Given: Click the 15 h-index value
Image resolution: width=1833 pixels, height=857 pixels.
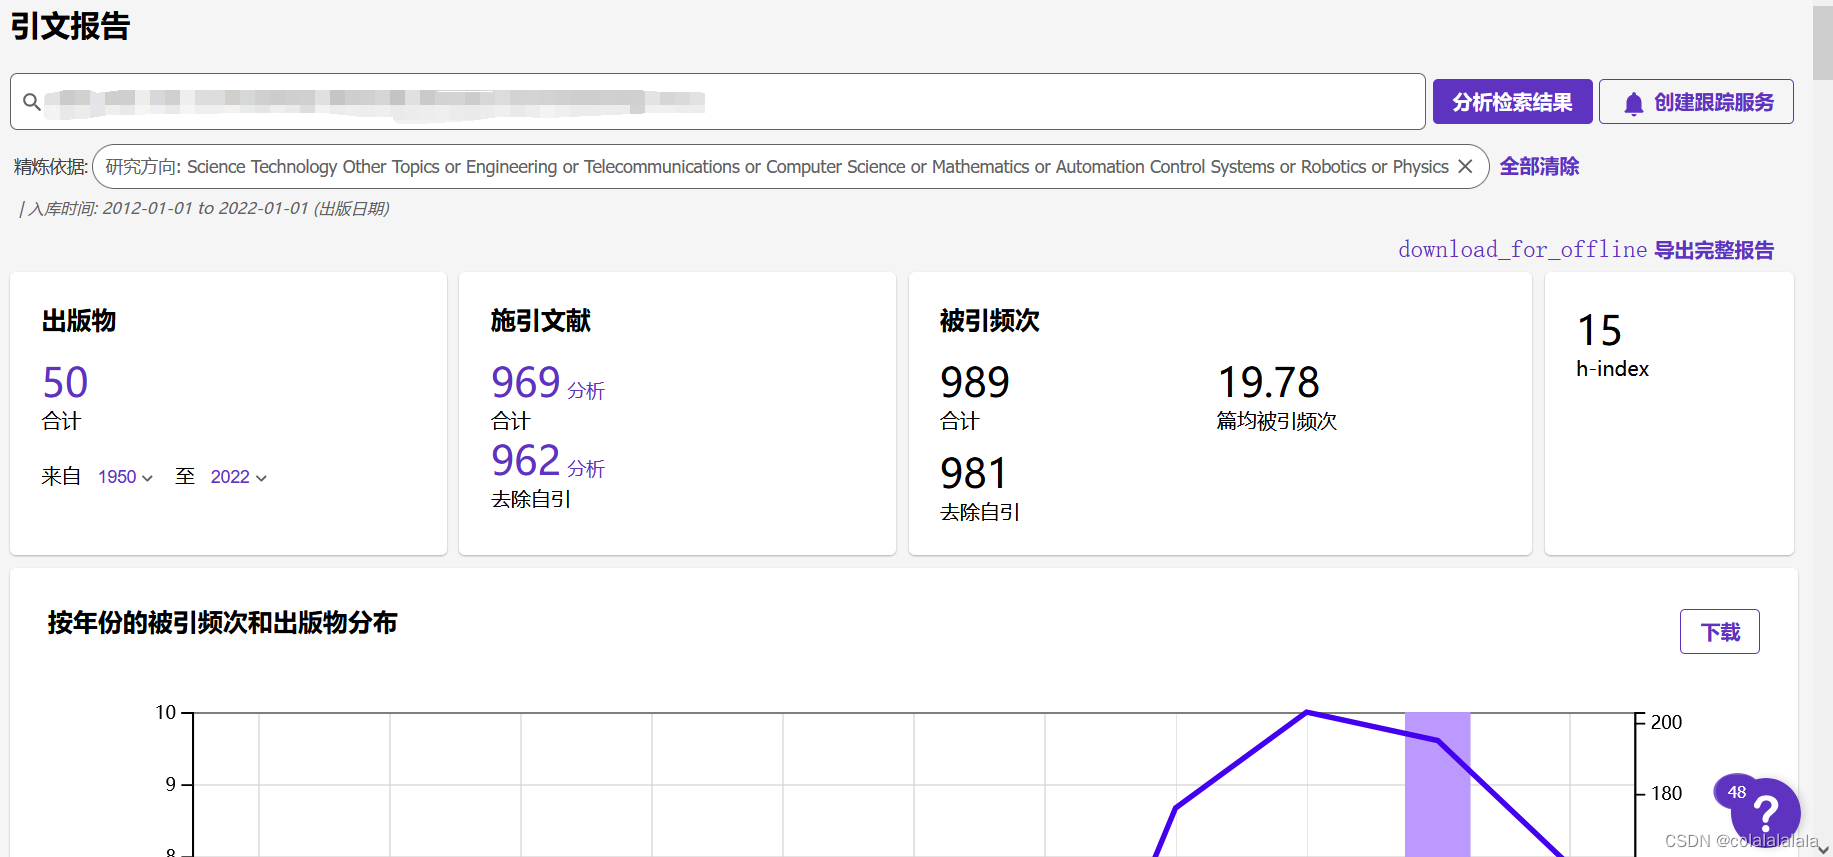Looking at the screenshot, I should tap(1599, 330).
